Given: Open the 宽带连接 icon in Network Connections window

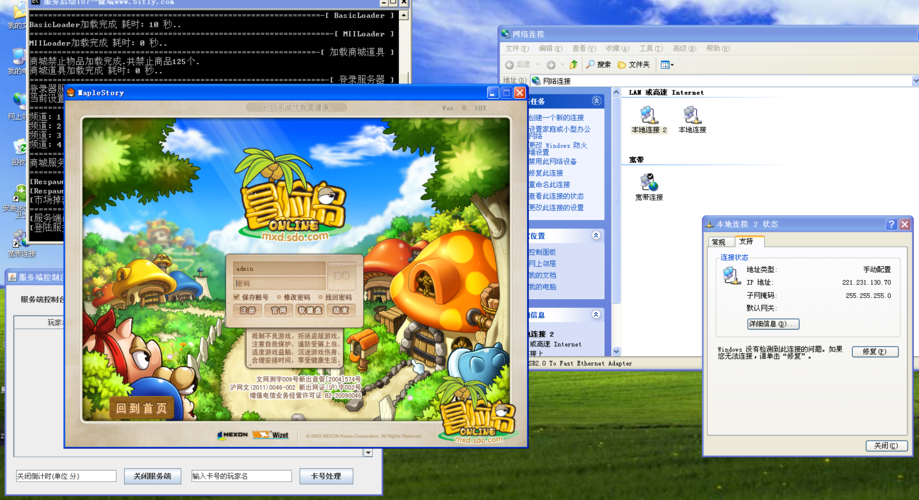Looking at the screenshot, I should click(649, 187).
